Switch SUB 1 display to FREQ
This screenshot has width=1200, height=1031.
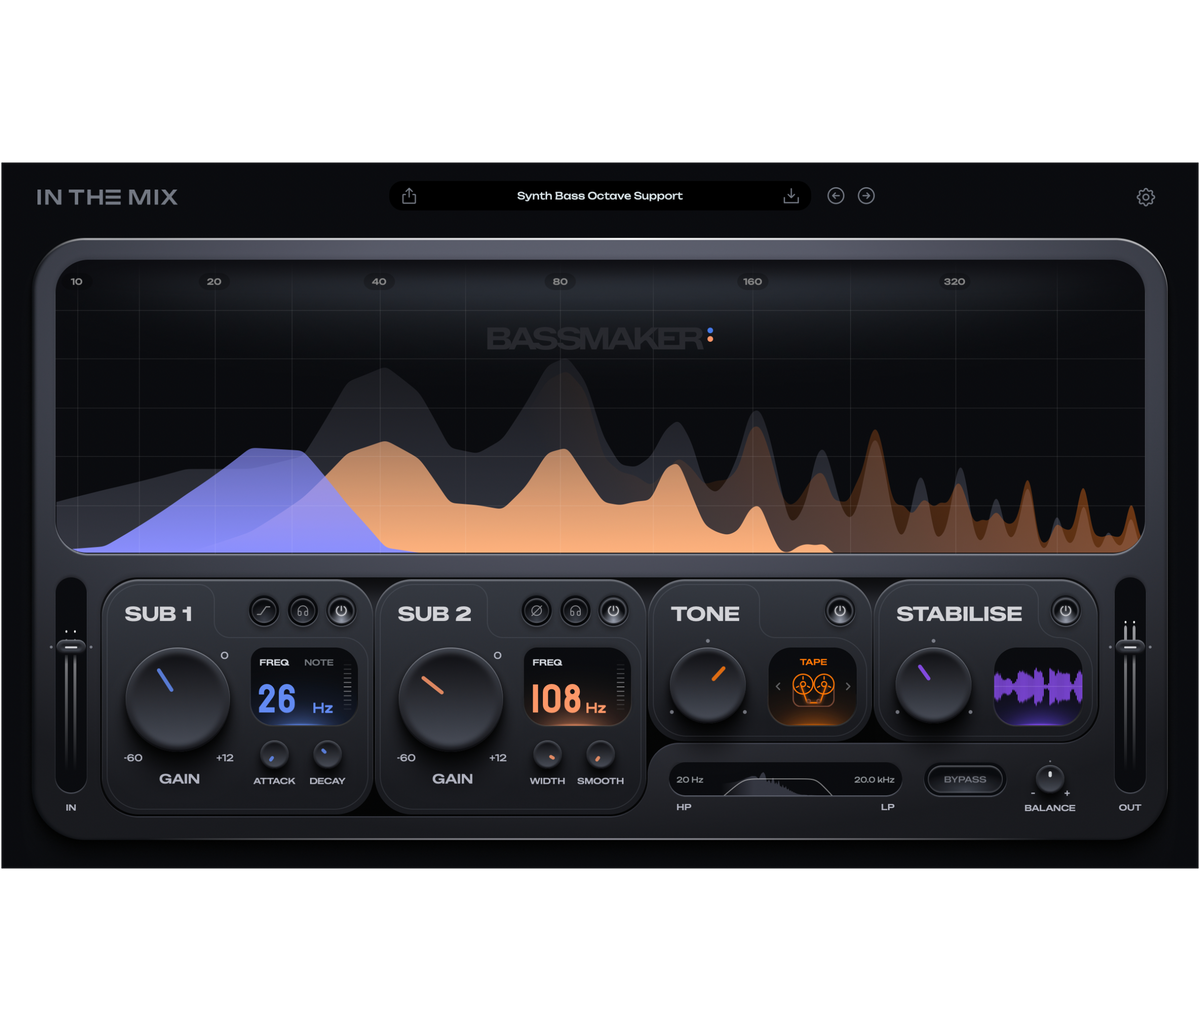click(x=274, y=662)
